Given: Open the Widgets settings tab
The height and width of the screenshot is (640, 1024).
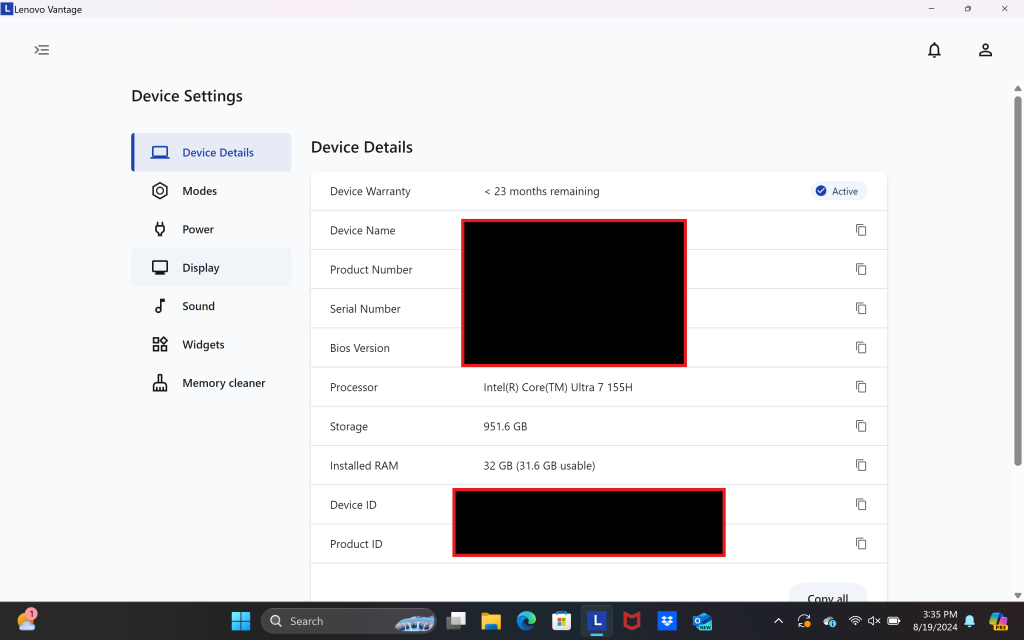Looking at the screenshot, I should click(x=211, y=344).
